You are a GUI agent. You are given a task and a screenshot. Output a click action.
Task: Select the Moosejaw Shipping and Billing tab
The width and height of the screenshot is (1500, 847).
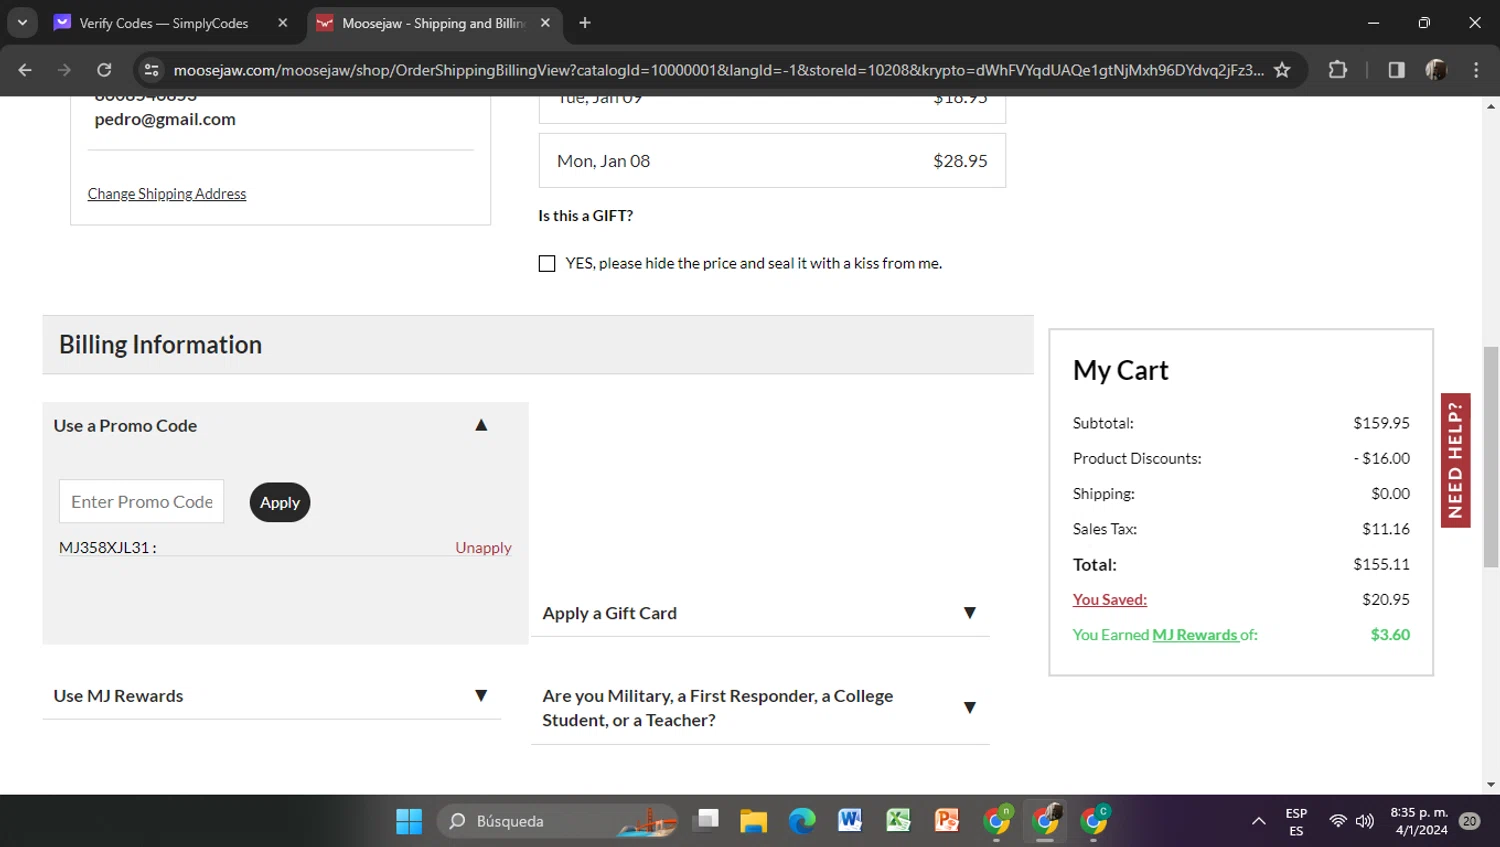coord(435,23)
